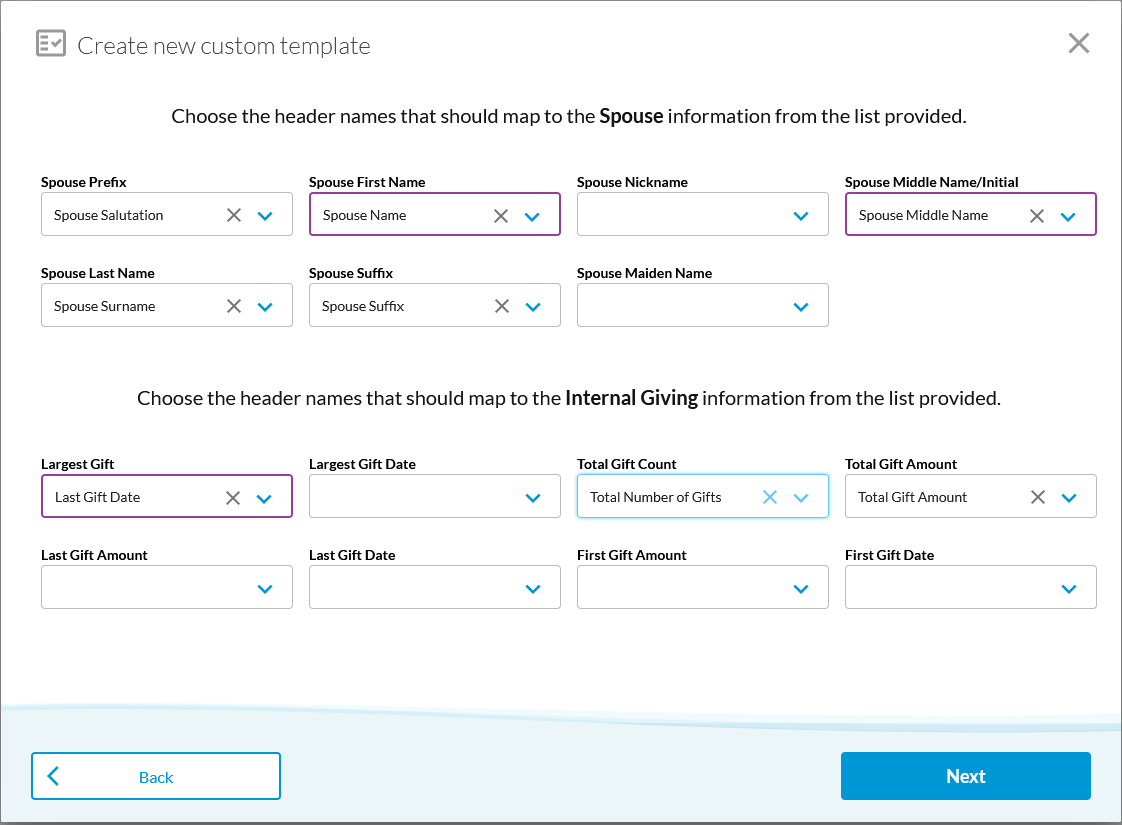This screenshot has width=1122, height=825.
Task: Click the Next button
Action: pos(965,775)
